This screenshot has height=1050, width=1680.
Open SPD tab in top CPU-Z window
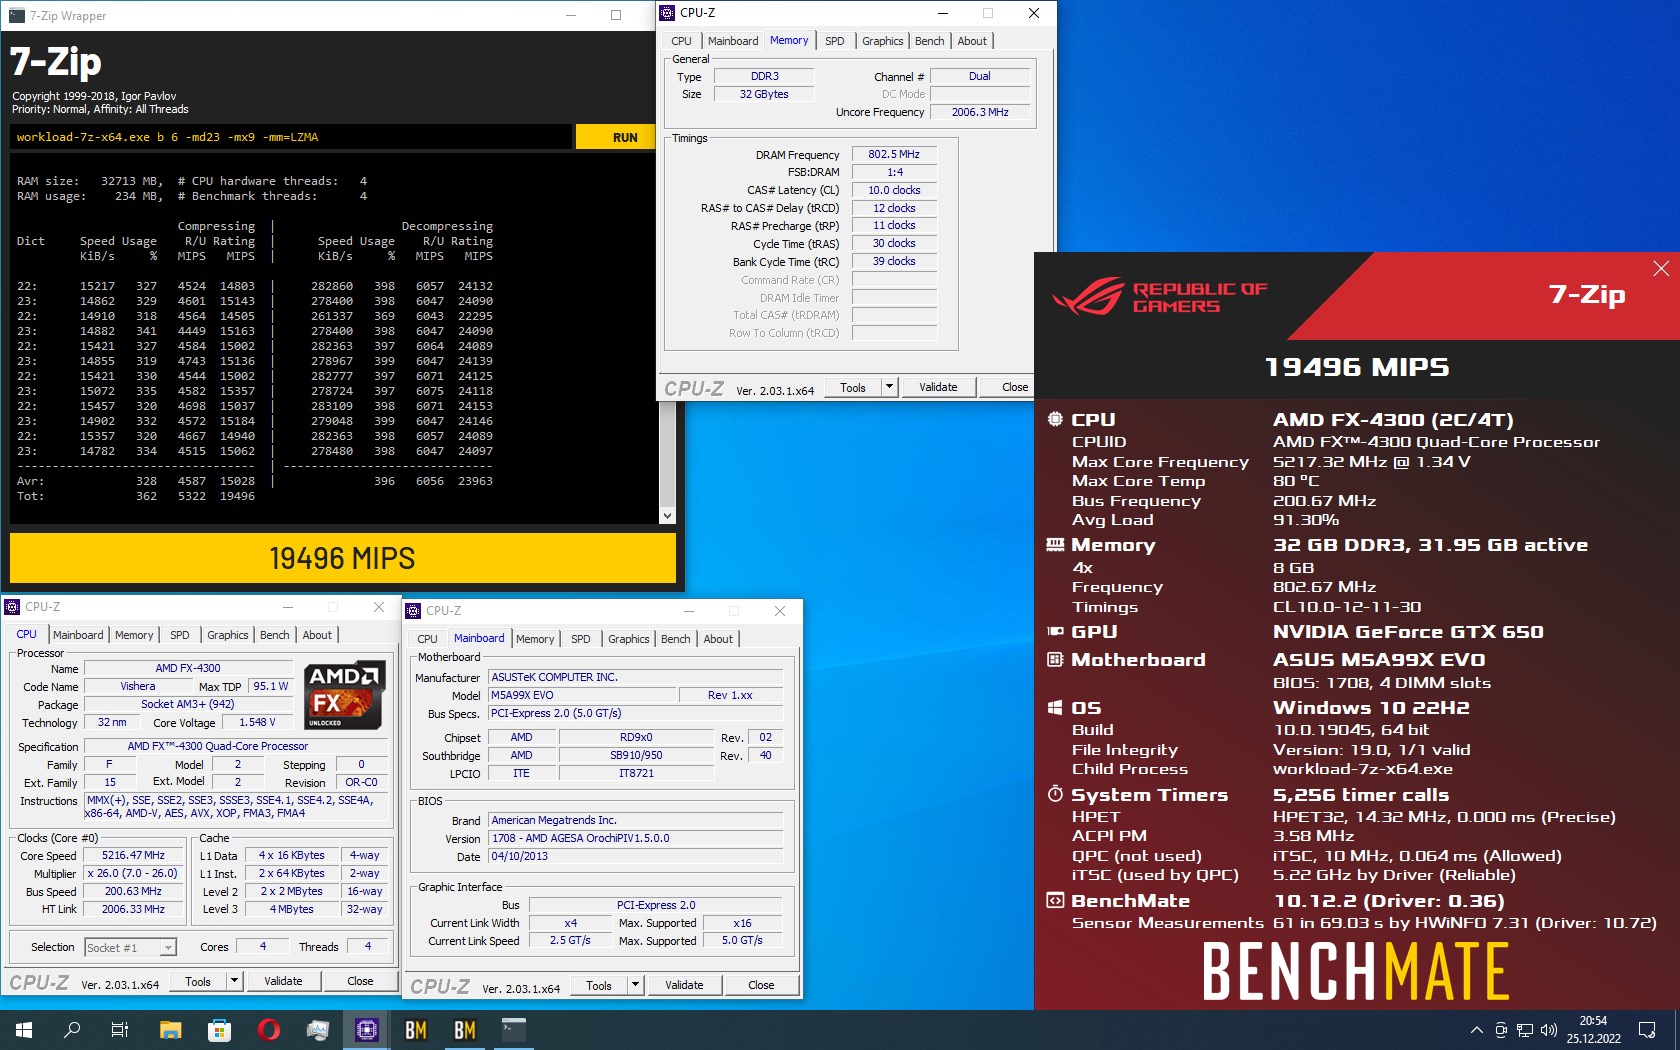(x=835, y=41)
